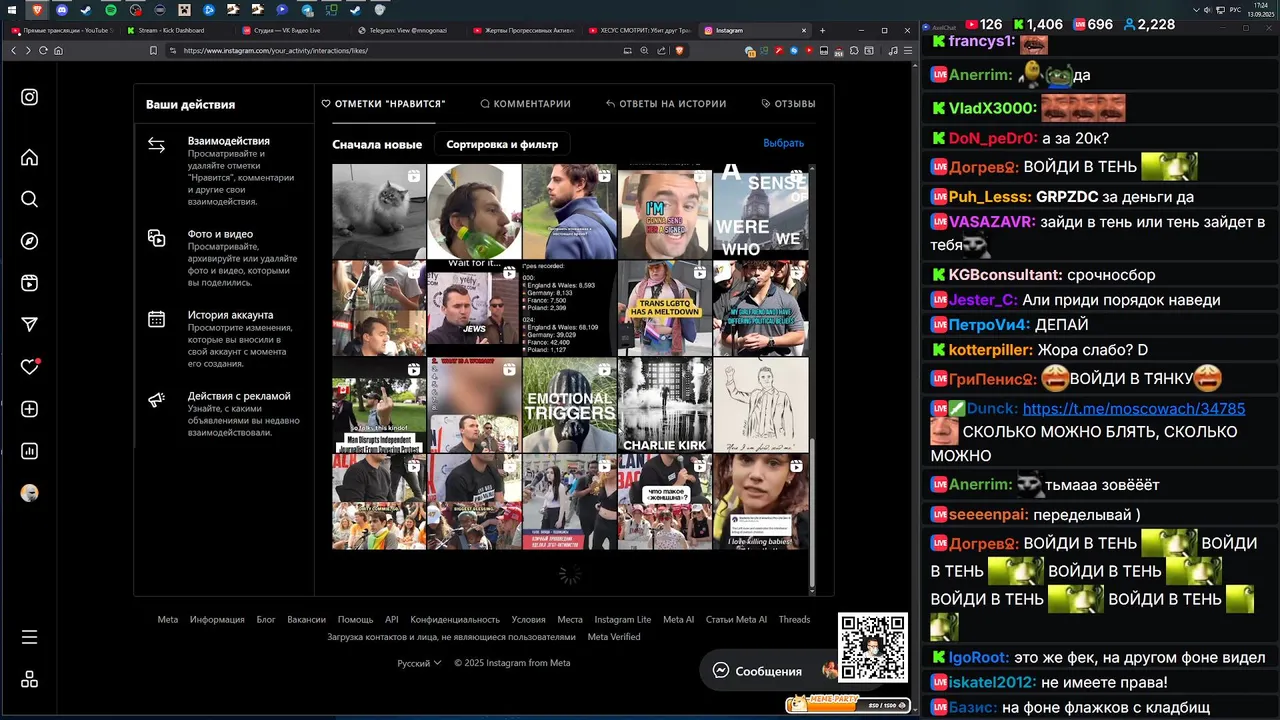Go to Home feed icon in sidebar
The image size is (1280, 720).
[30, 157]
